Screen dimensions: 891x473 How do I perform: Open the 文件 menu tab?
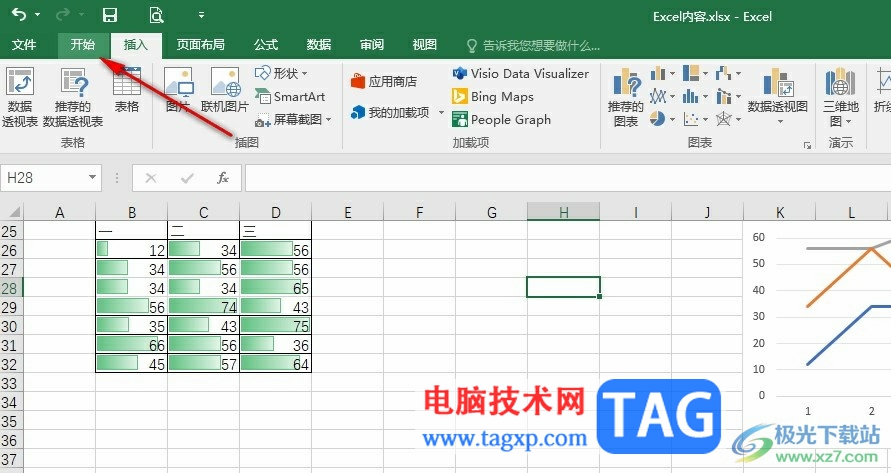(24, 45)
